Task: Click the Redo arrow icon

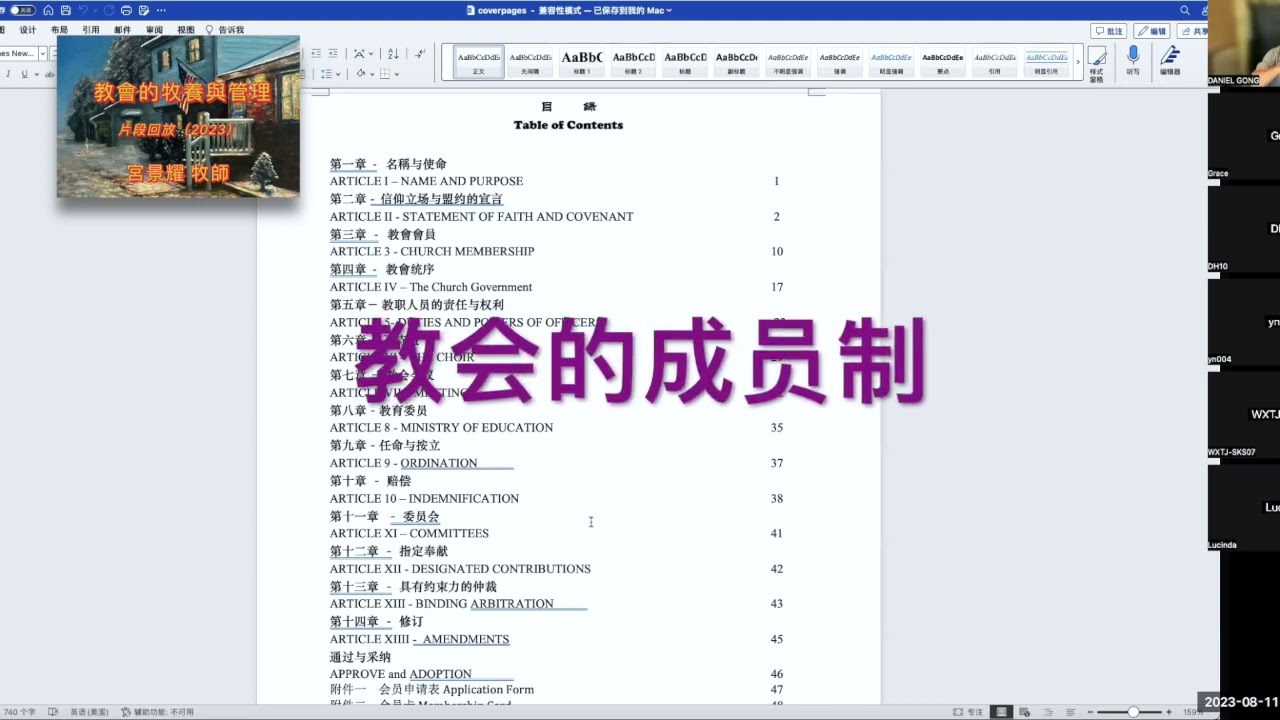Action: tap(108, 10)
